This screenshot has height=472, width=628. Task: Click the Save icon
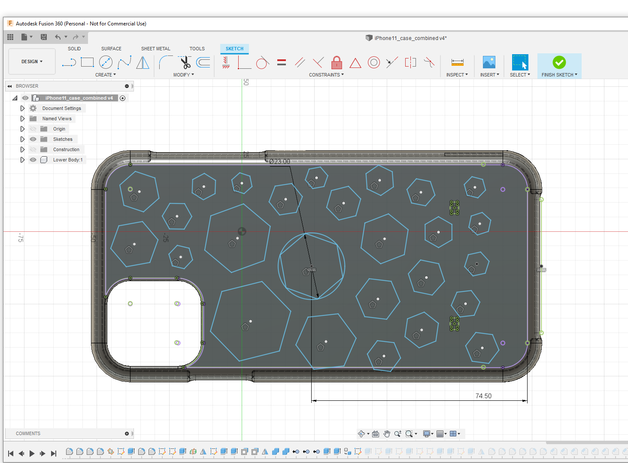coord(44,37)
